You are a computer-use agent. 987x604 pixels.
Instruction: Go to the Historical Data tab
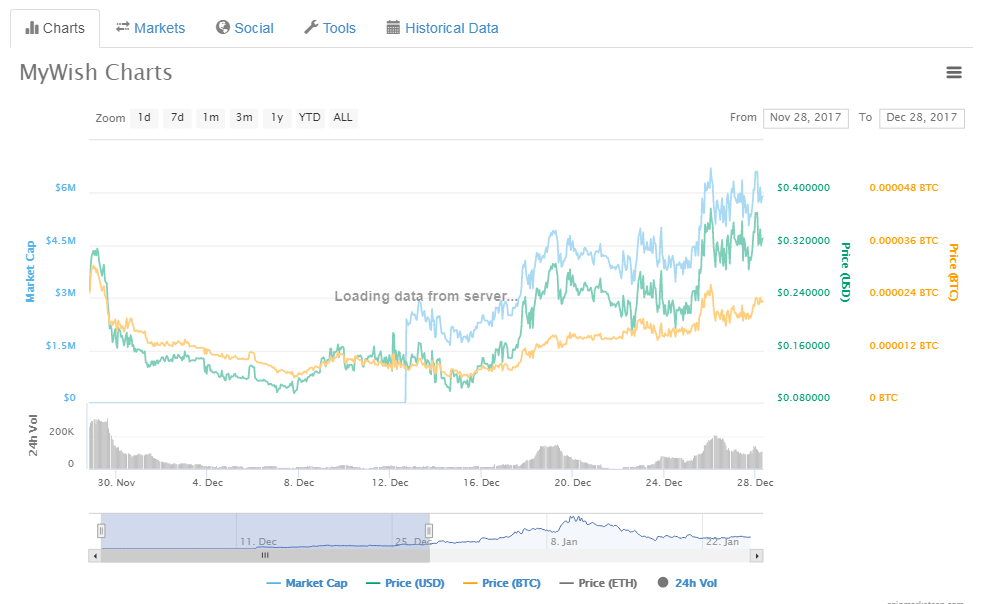[443, 28]
